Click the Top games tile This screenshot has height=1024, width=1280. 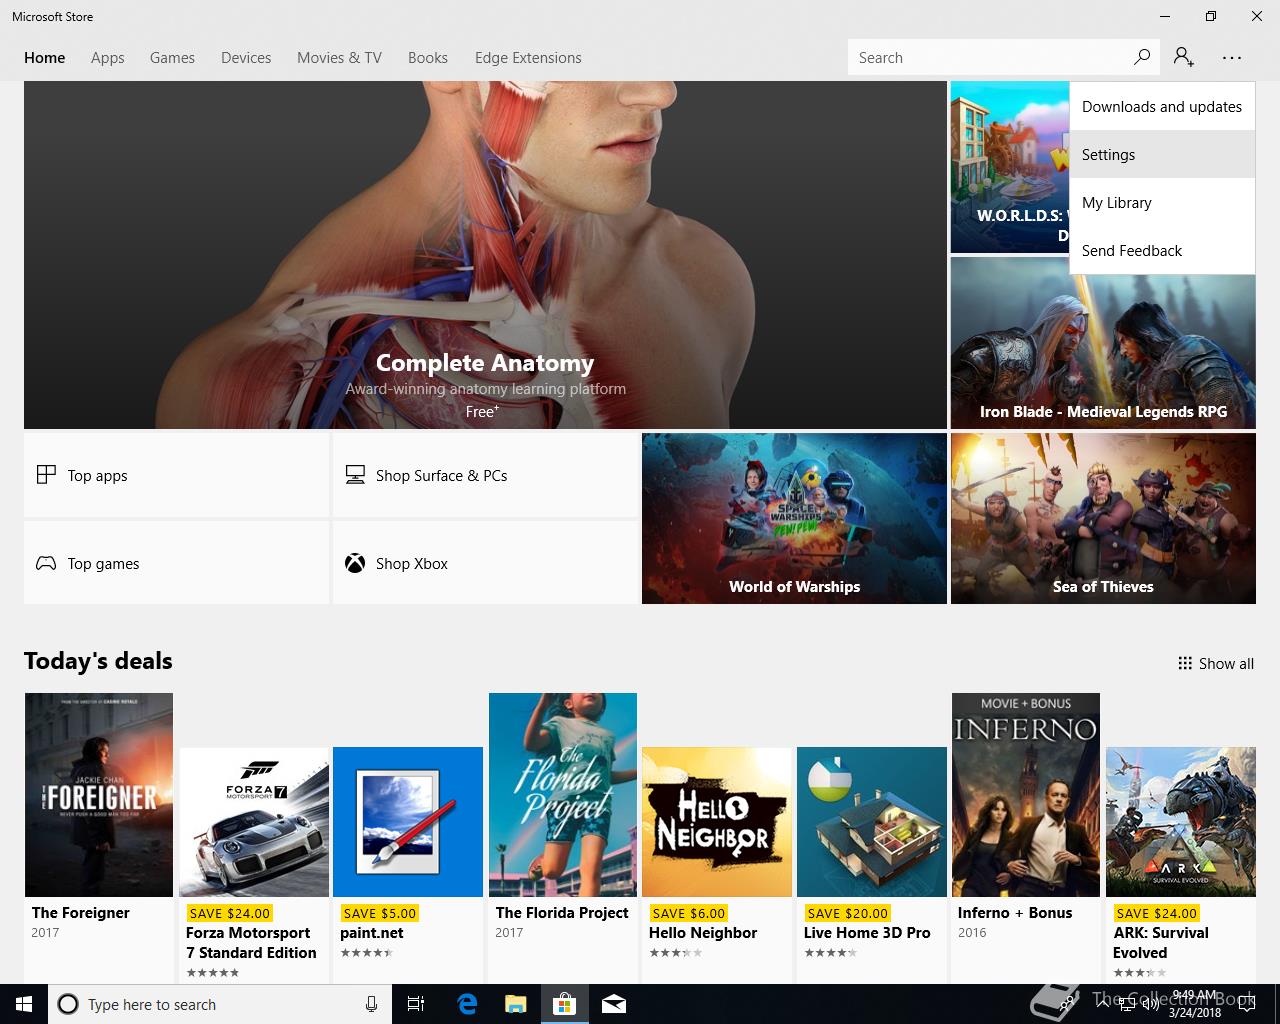coord(176,563)
